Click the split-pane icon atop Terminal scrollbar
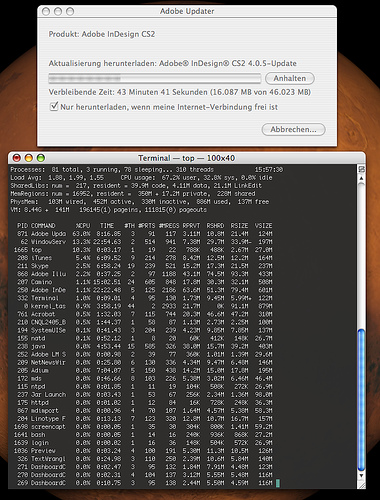 pos(361,169)
